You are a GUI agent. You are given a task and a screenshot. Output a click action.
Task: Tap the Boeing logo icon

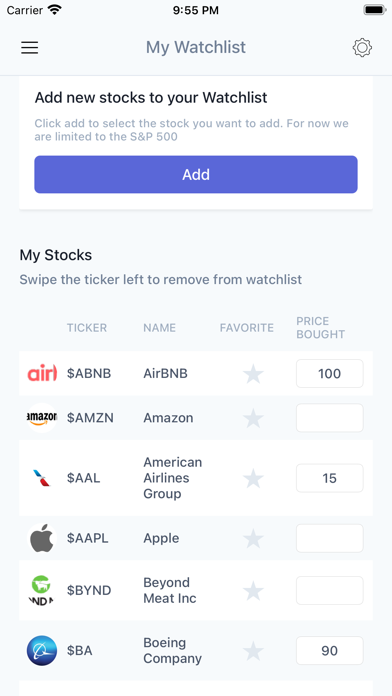tap(42, 651)
